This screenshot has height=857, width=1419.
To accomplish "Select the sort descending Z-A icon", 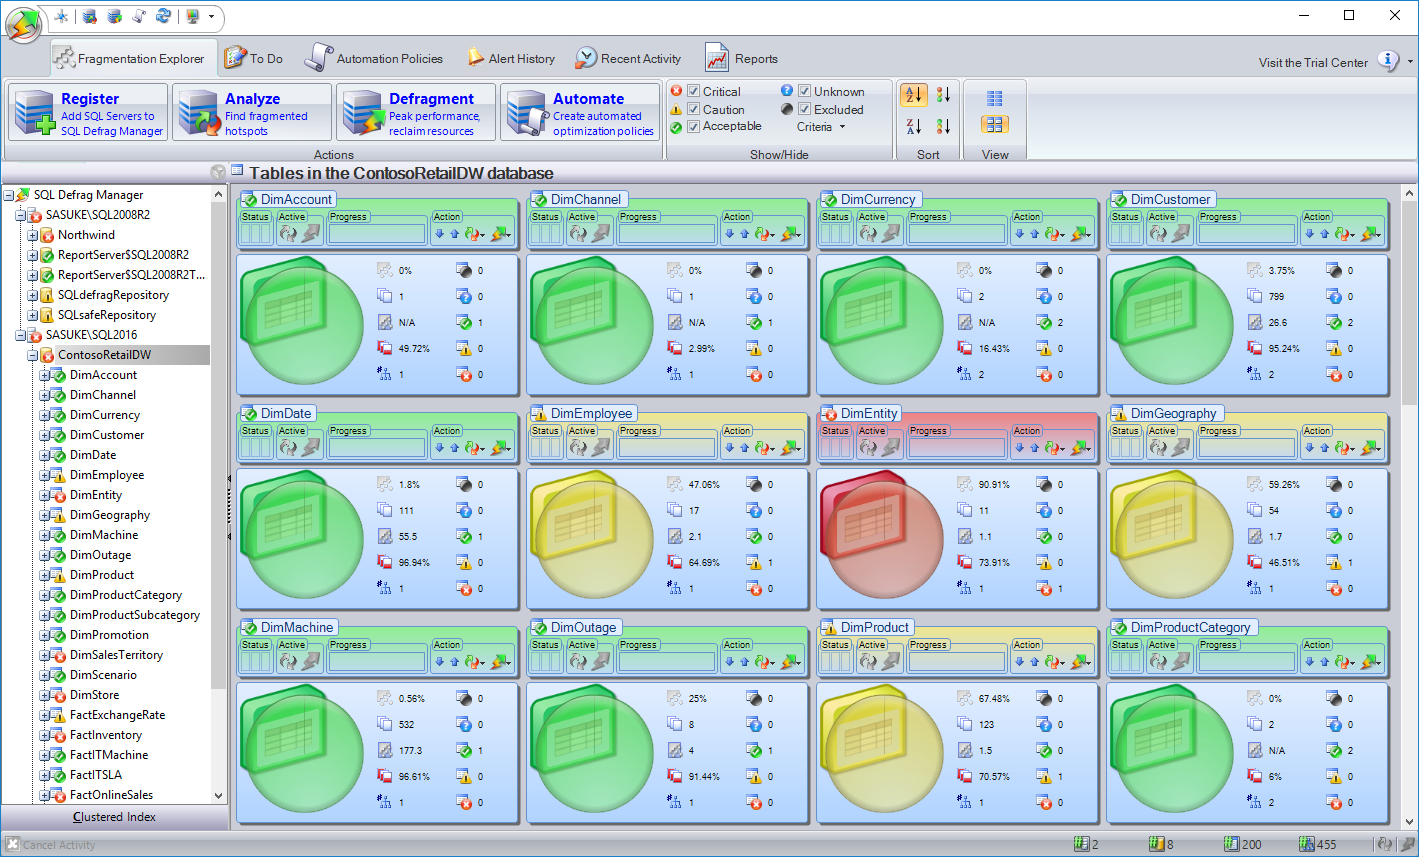I will pos(914,126).
